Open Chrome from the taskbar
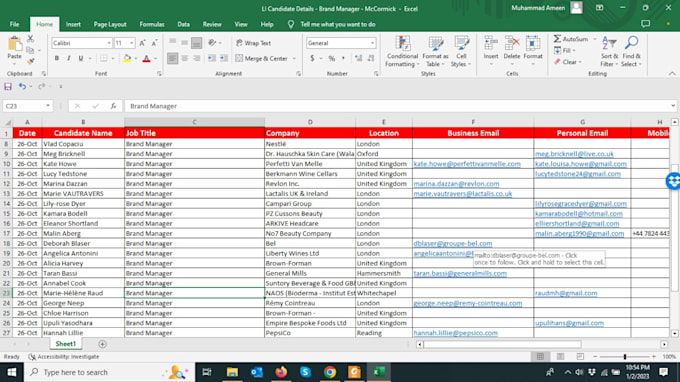680x382 pixels. click(330, 372)
